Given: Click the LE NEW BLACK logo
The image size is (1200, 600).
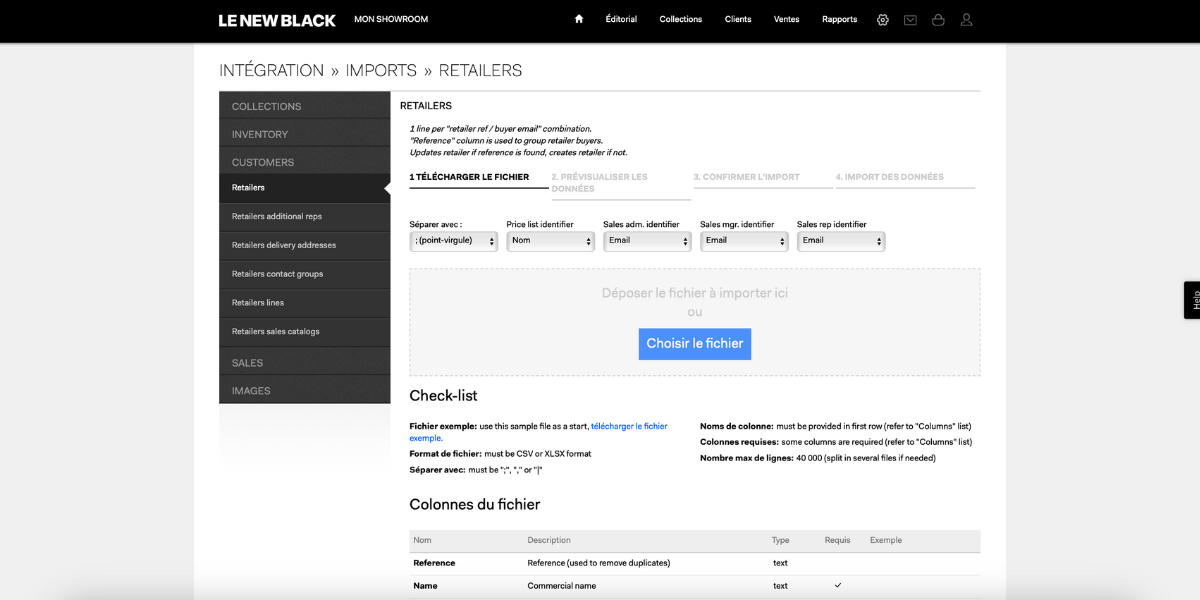Looking at the screenshot, I should [x=277, y=20].
